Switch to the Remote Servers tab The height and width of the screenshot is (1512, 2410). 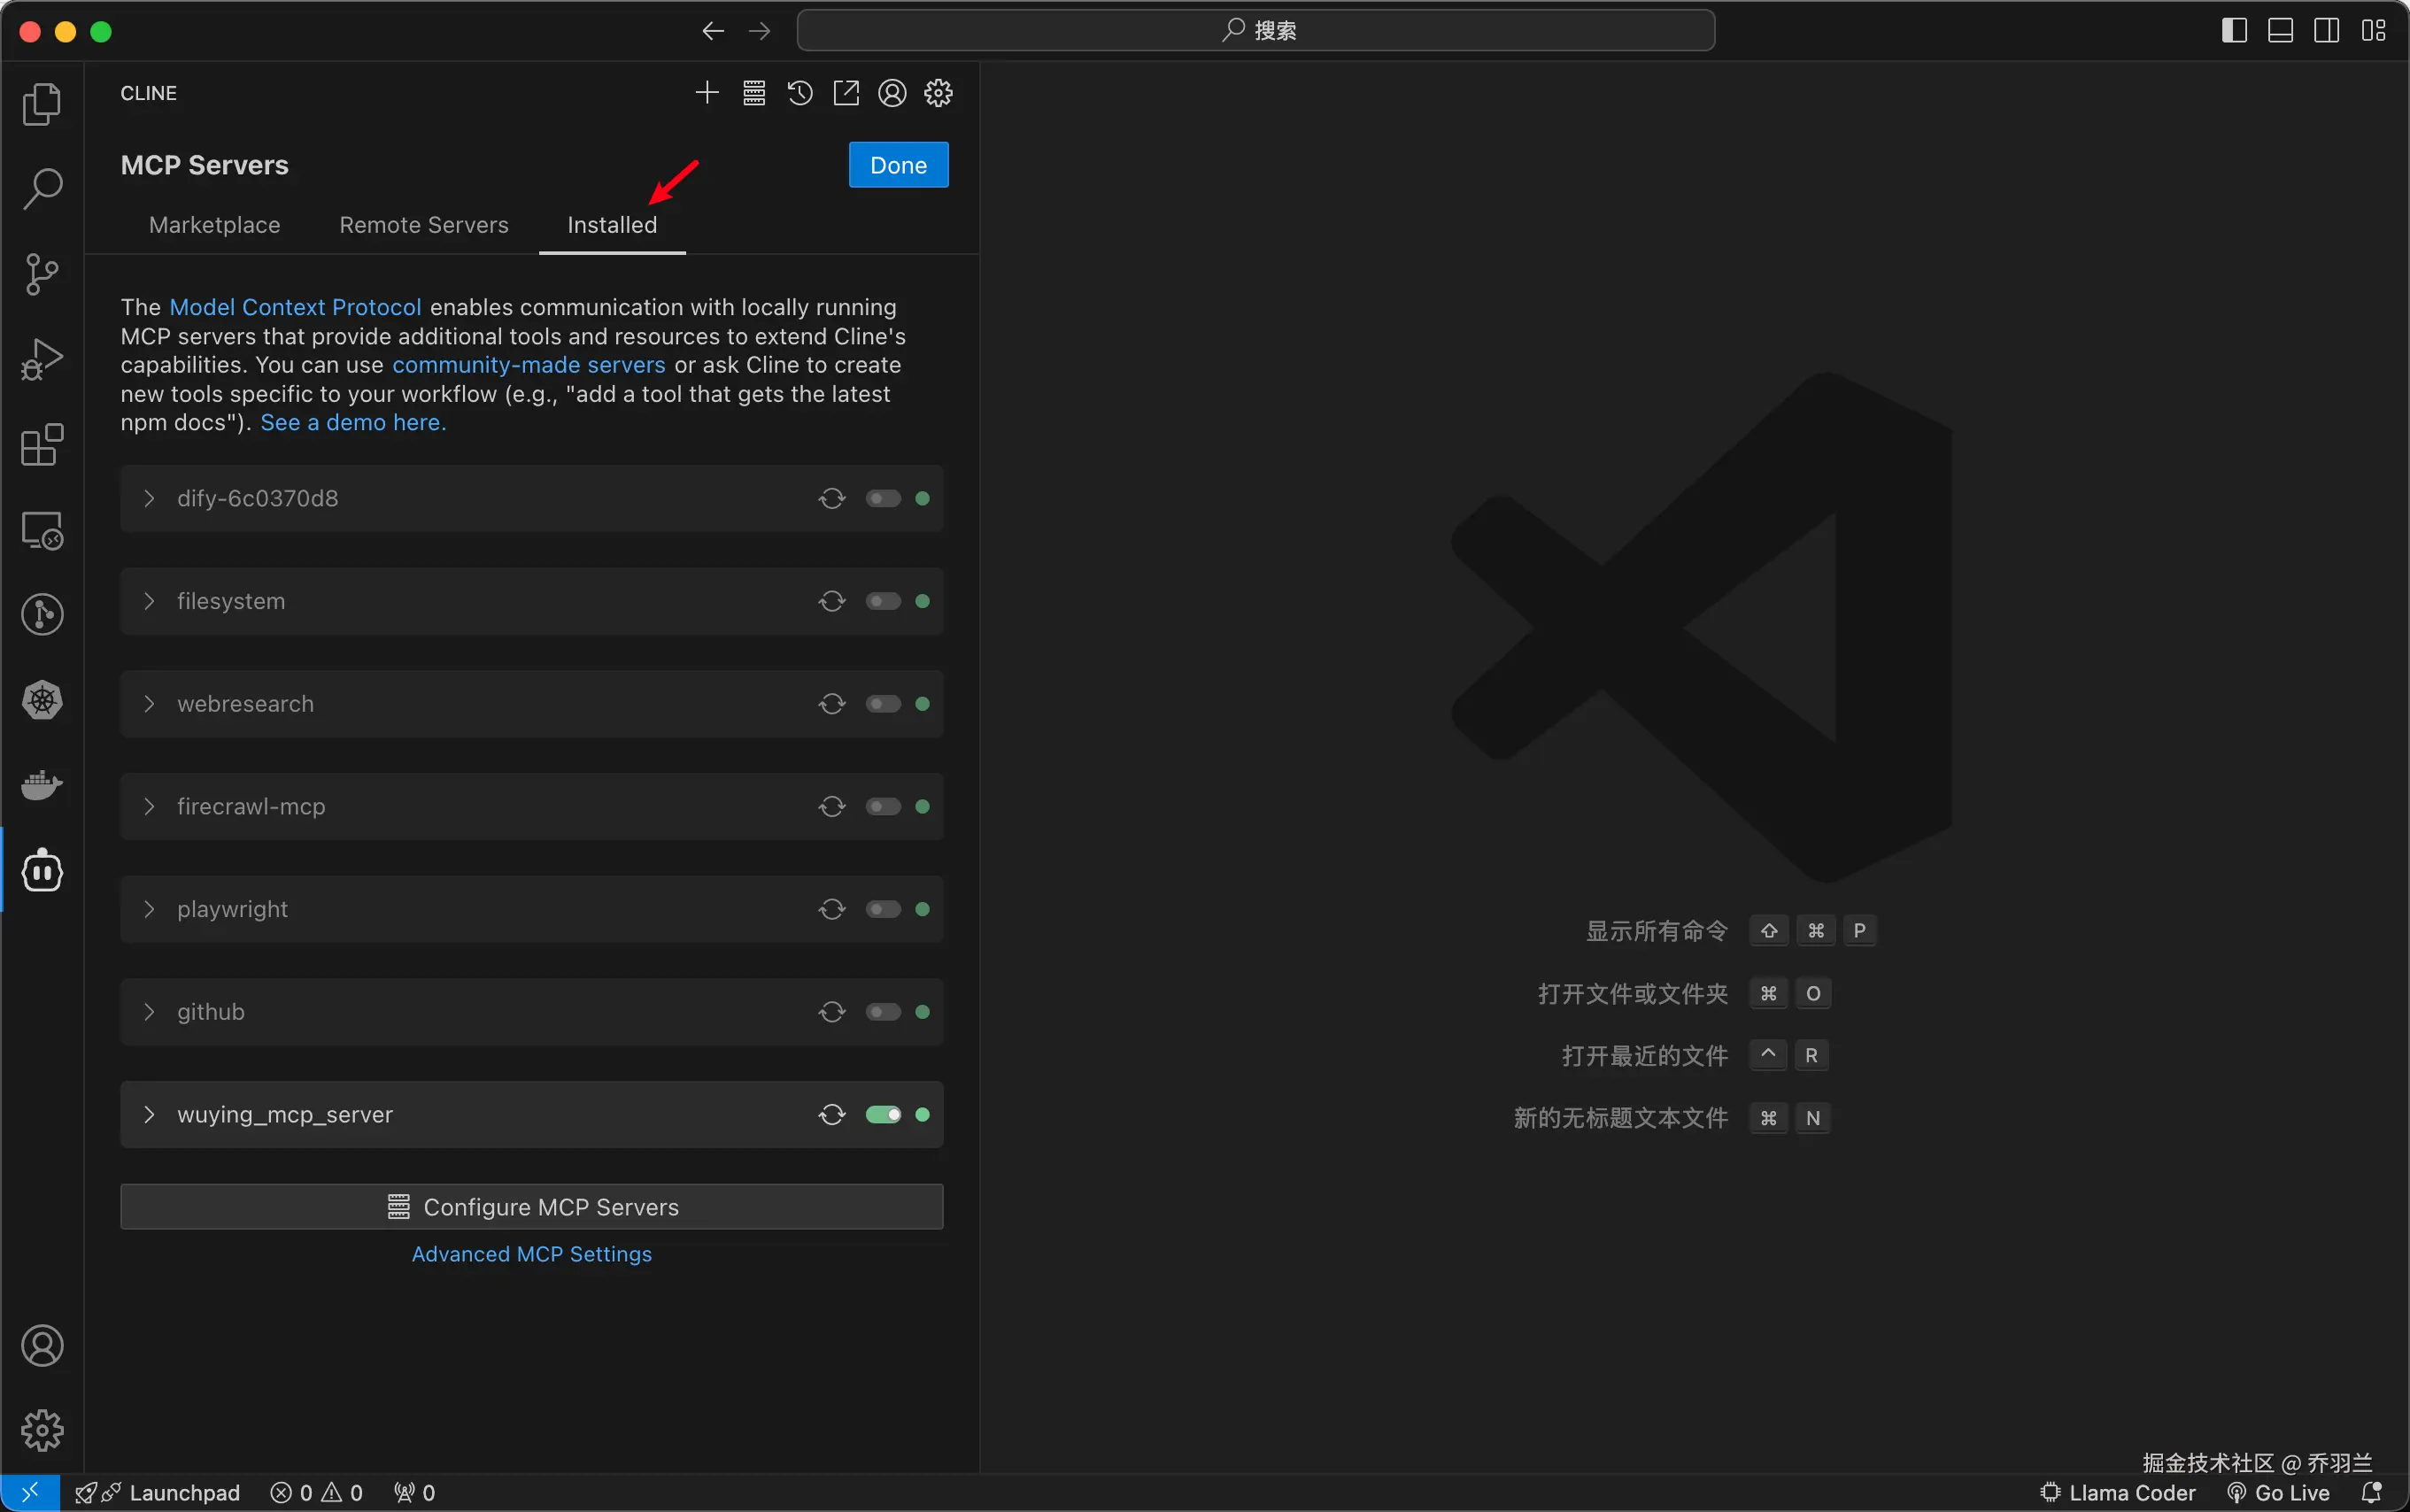424,225
